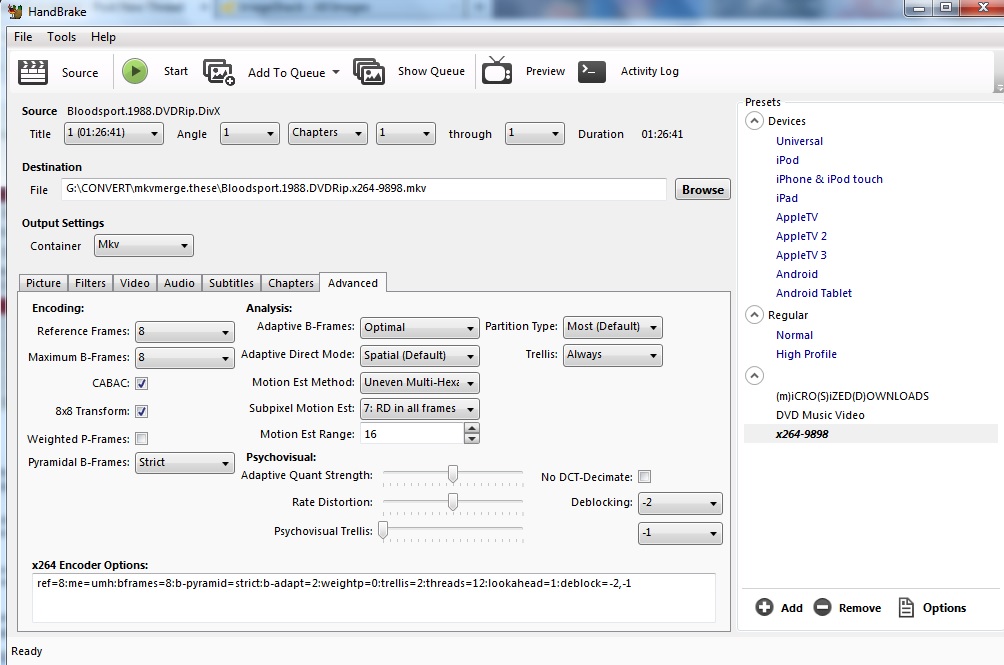Image resolution: width=1004 pixels, height=665 pixels.
Task: Switch to the Video tab
Action: click(135, 283)
